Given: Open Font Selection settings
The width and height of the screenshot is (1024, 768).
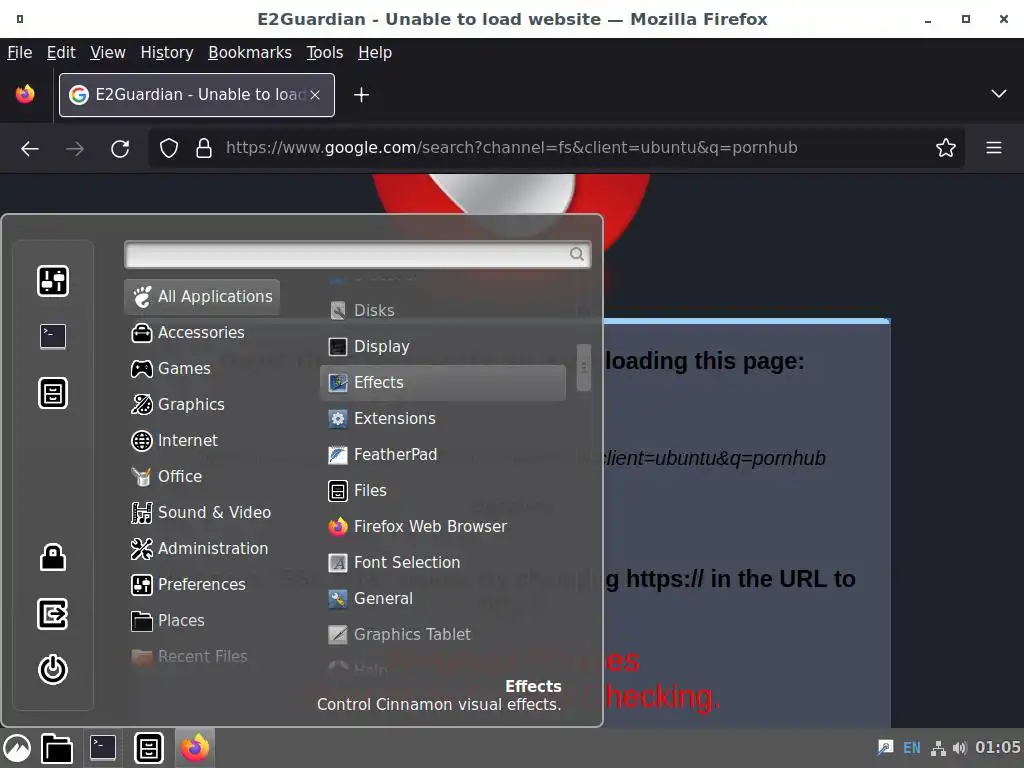Looking at the screenshot, I should (x=443, y=562).
